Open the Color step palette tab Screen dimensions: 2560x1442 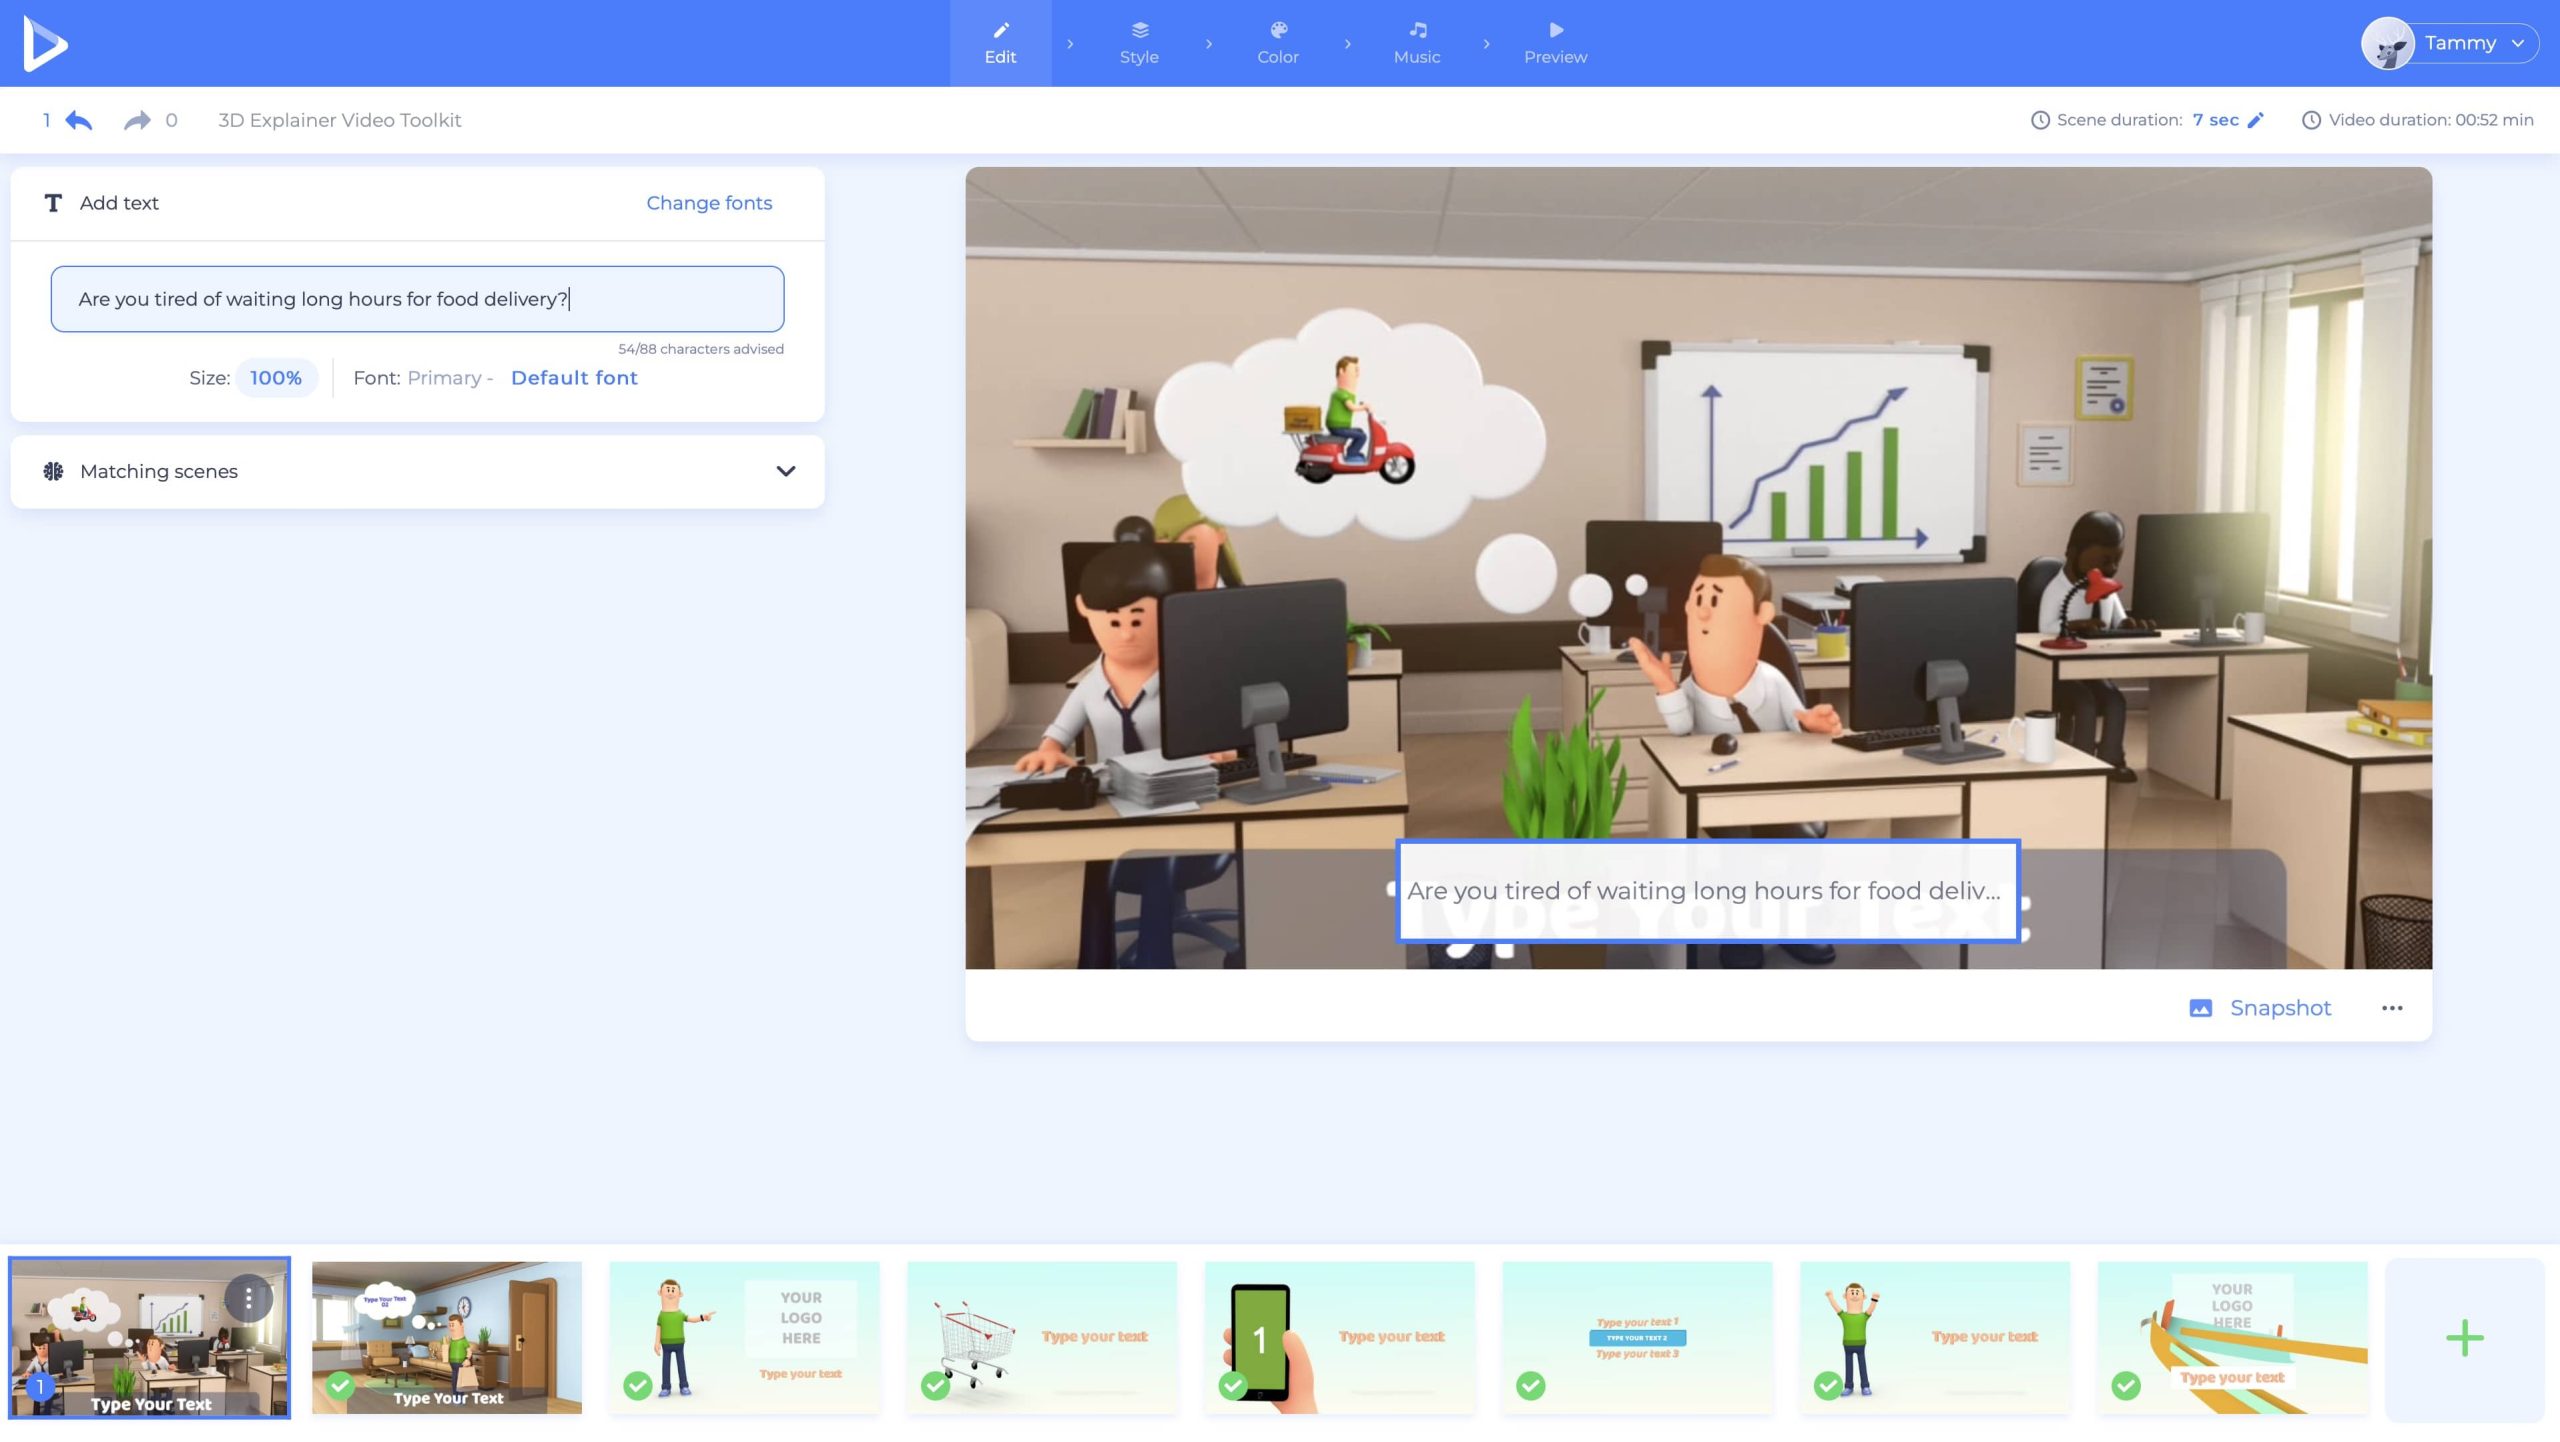coord(1277,43)
